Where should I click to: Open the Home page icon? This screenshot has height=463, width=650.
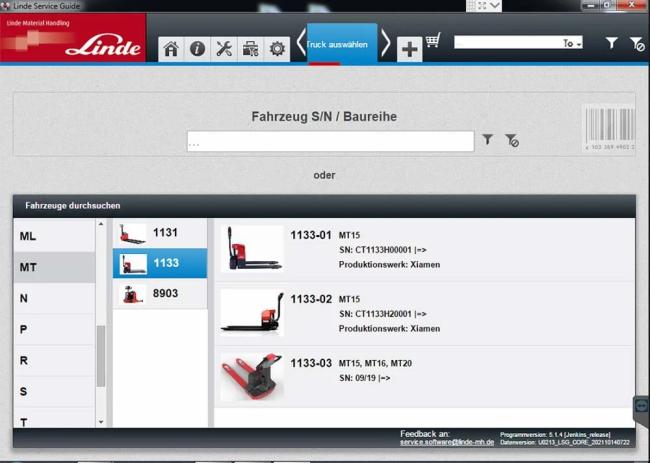171,49
